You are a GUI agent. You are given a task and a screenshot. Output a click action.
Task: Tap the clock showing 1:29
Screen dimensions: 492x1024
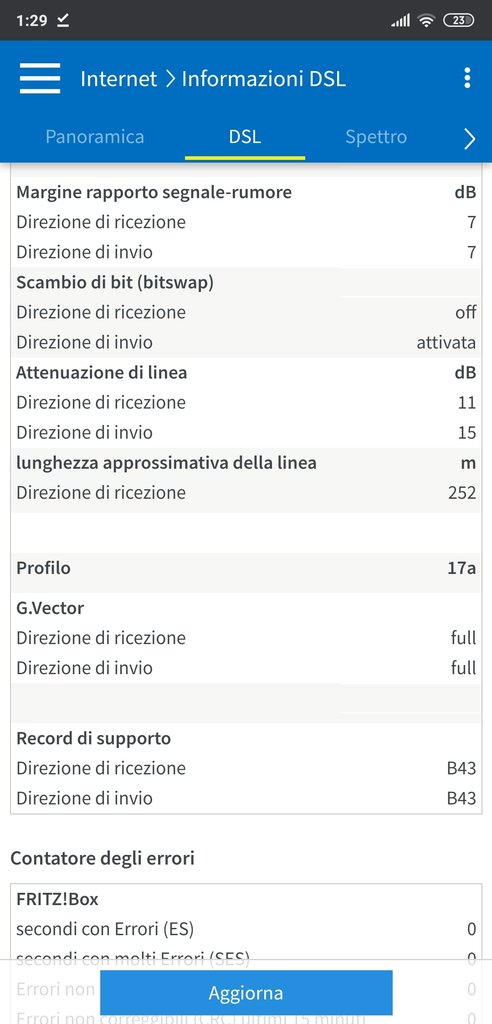tap(31, 20)
